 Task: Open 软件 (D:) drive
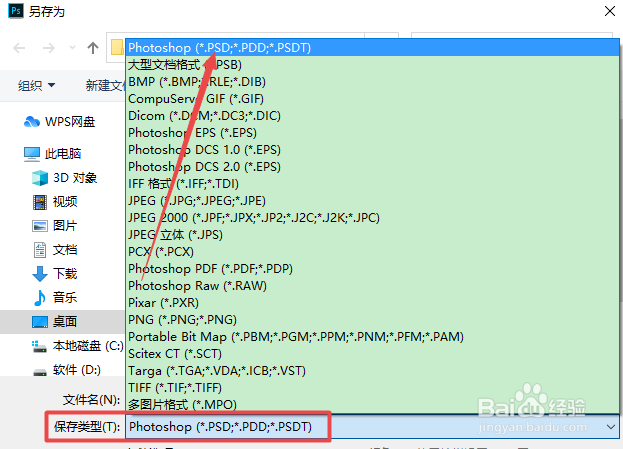66,370
